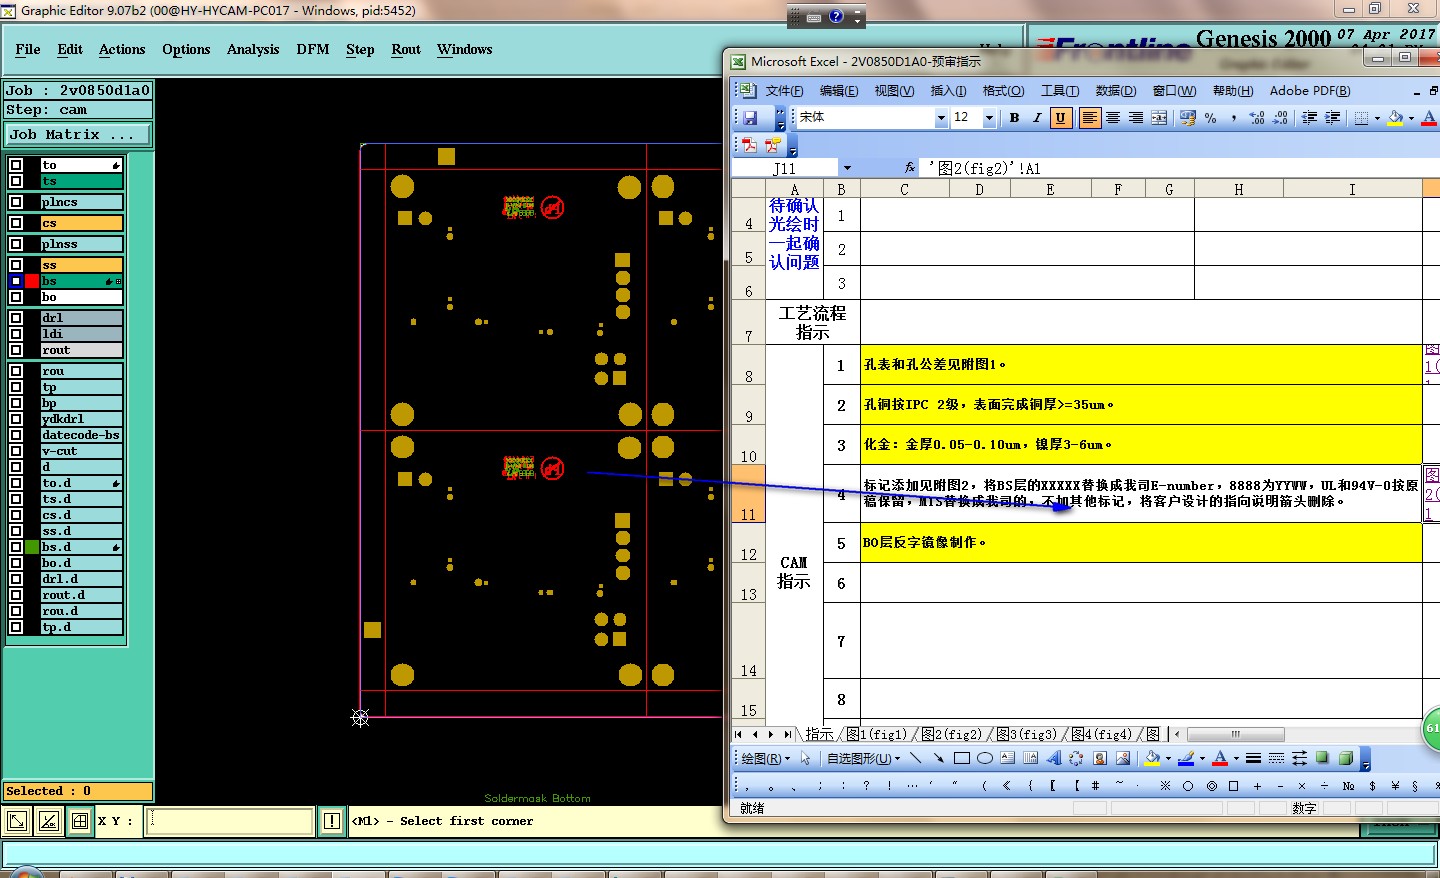Select layer row datecode-bs
The height and width of the screenshot is (878, 1440).
[x=81, y=435]
